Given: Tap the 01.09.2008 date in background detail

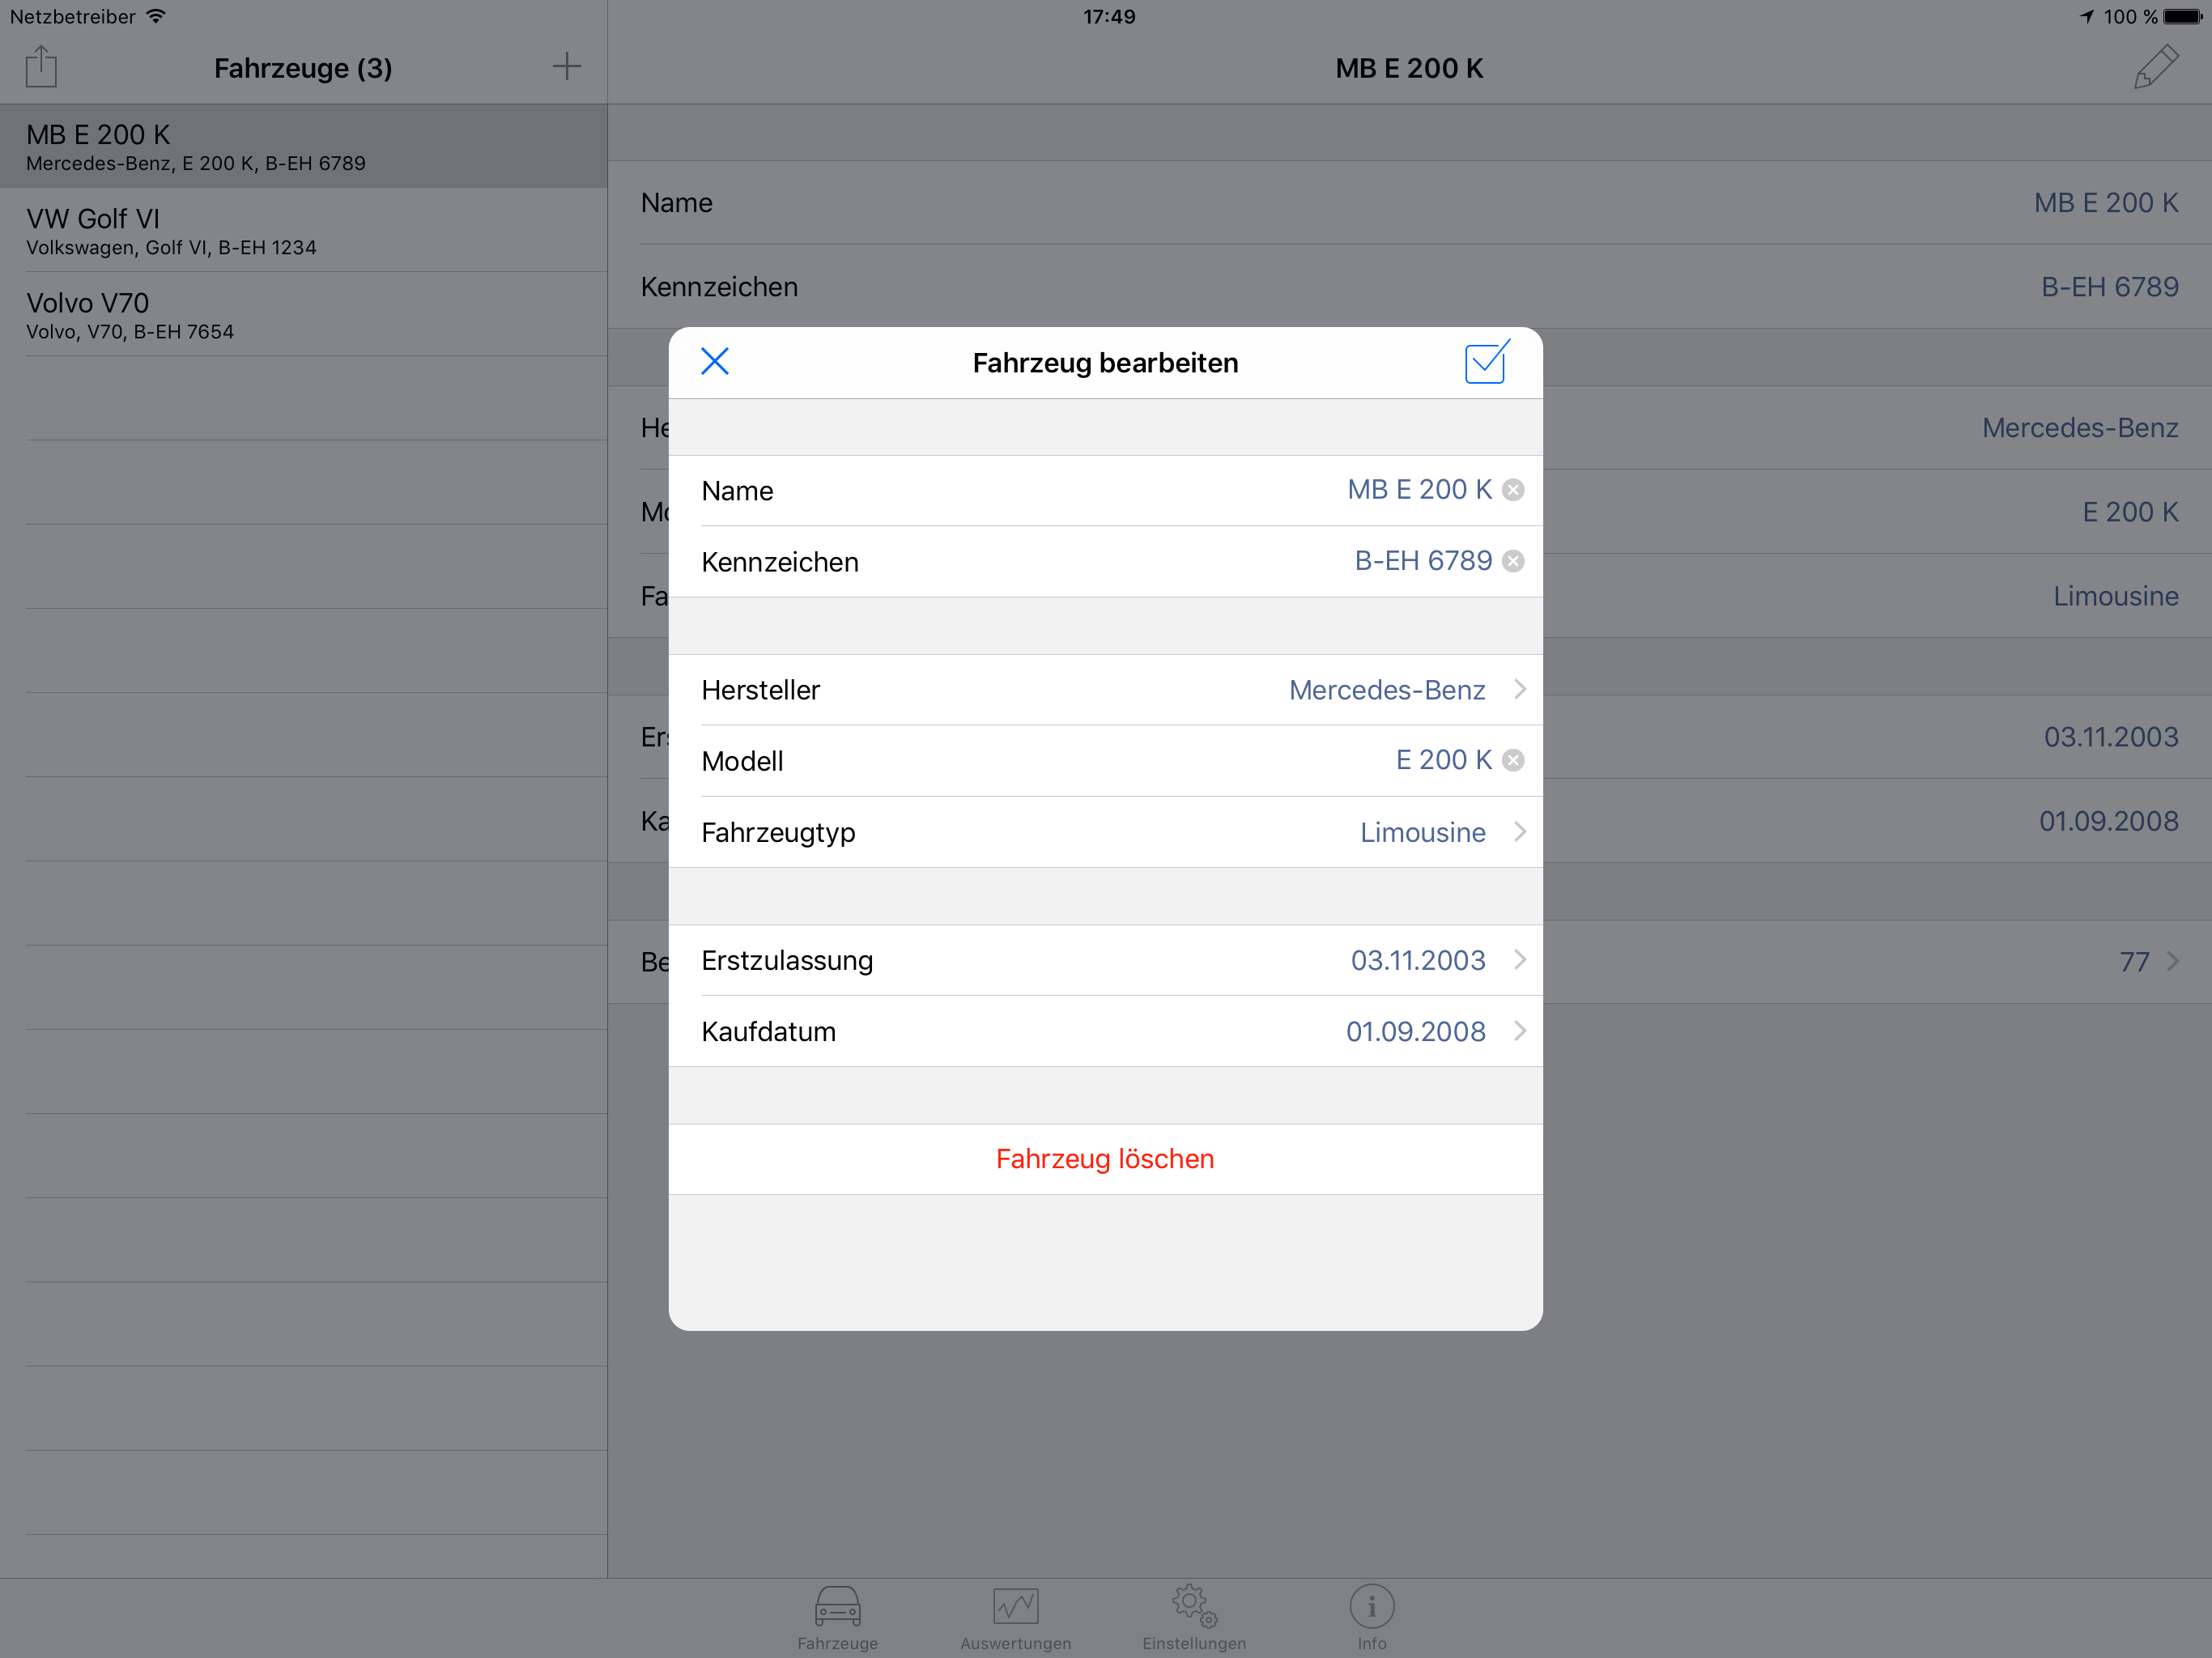Looking at the screenshot, I should click(2108, 821).
